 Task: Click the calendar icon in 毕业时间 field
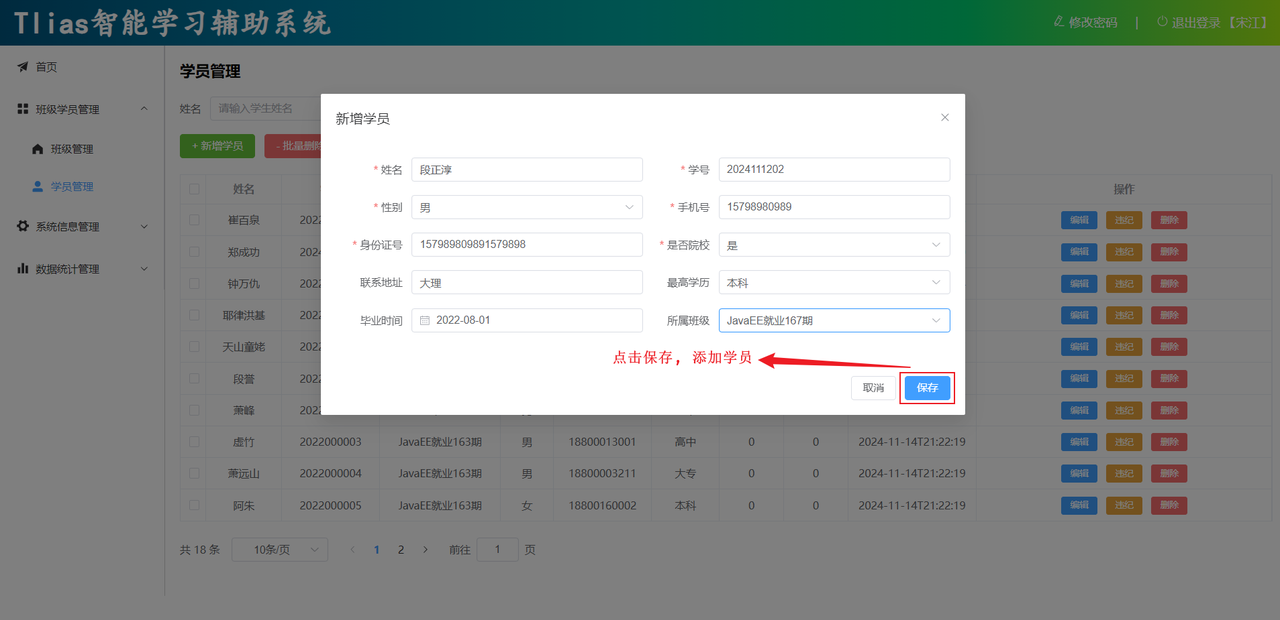click(x=425, y=321)
